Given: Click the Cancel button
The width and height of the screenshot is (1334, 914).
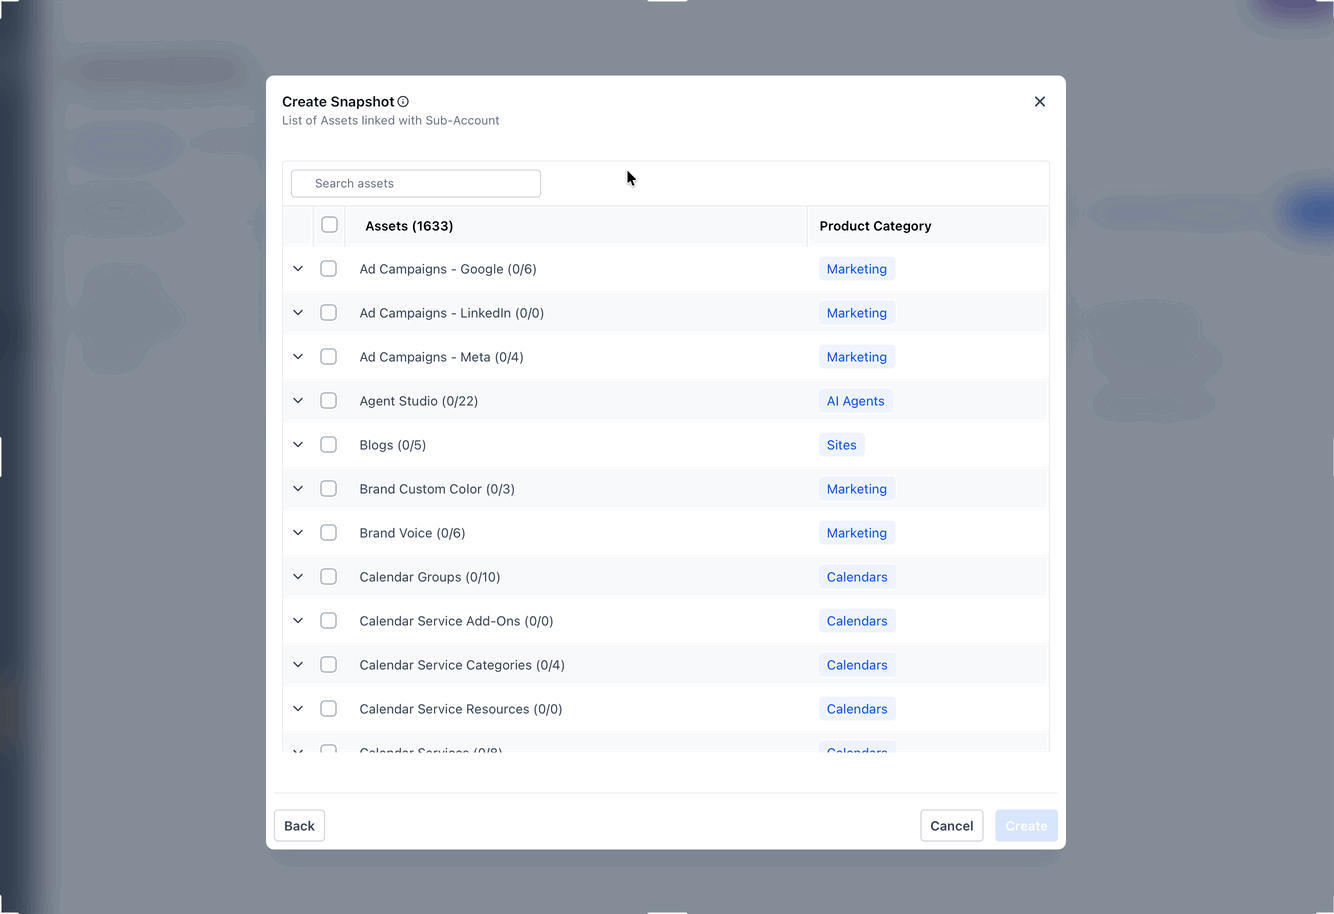Looking at the screenshot, I should pyautogui.click(x=951, y=826).
